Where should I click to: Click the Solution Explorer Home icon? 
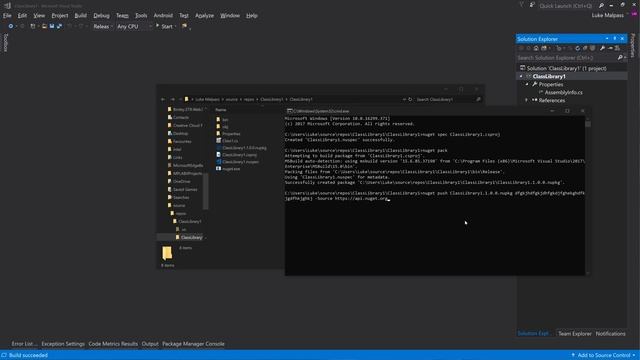(536, 48)
